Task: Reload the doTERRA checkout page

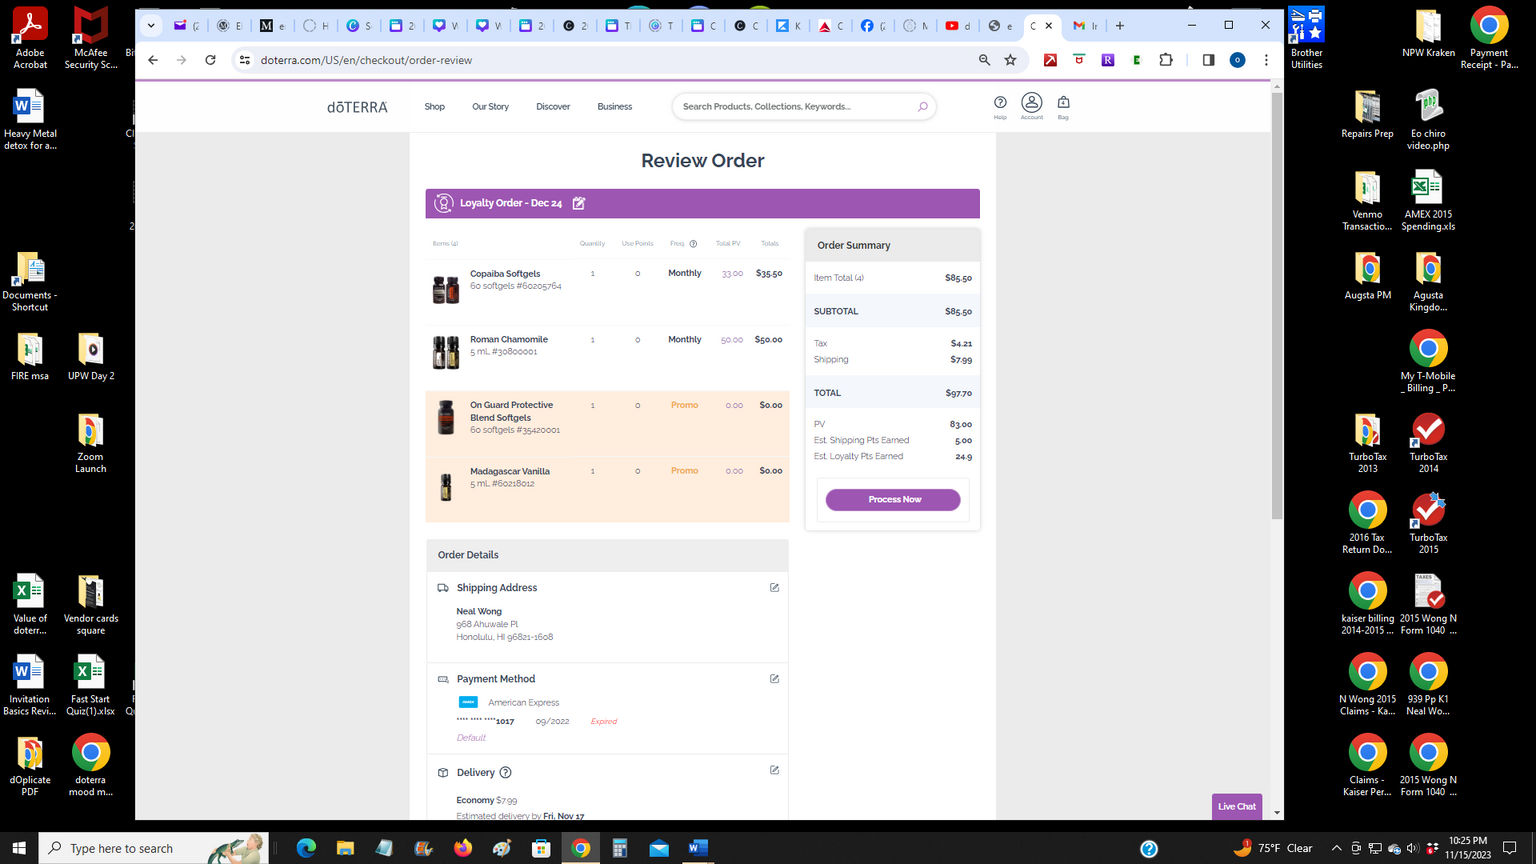Action: pos(210,60)
